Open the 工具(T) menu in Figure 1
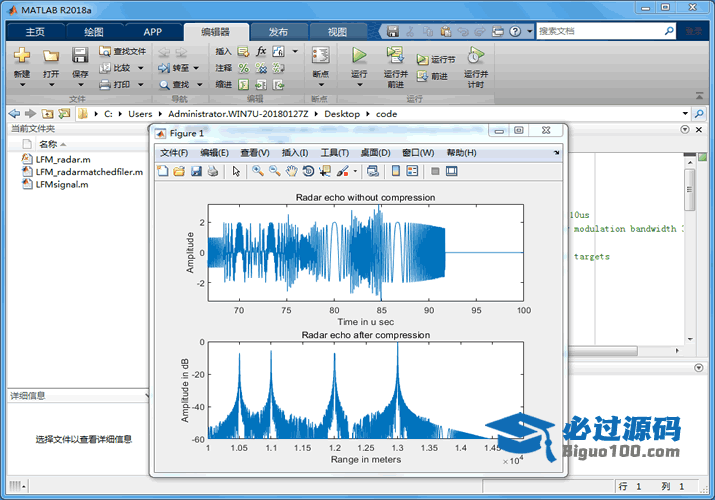The width and height of the screenshot is (715, 500). [334, 152]
